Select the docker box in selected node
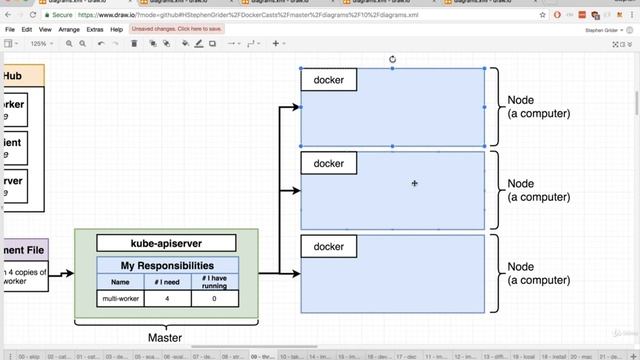 point(329,80)
